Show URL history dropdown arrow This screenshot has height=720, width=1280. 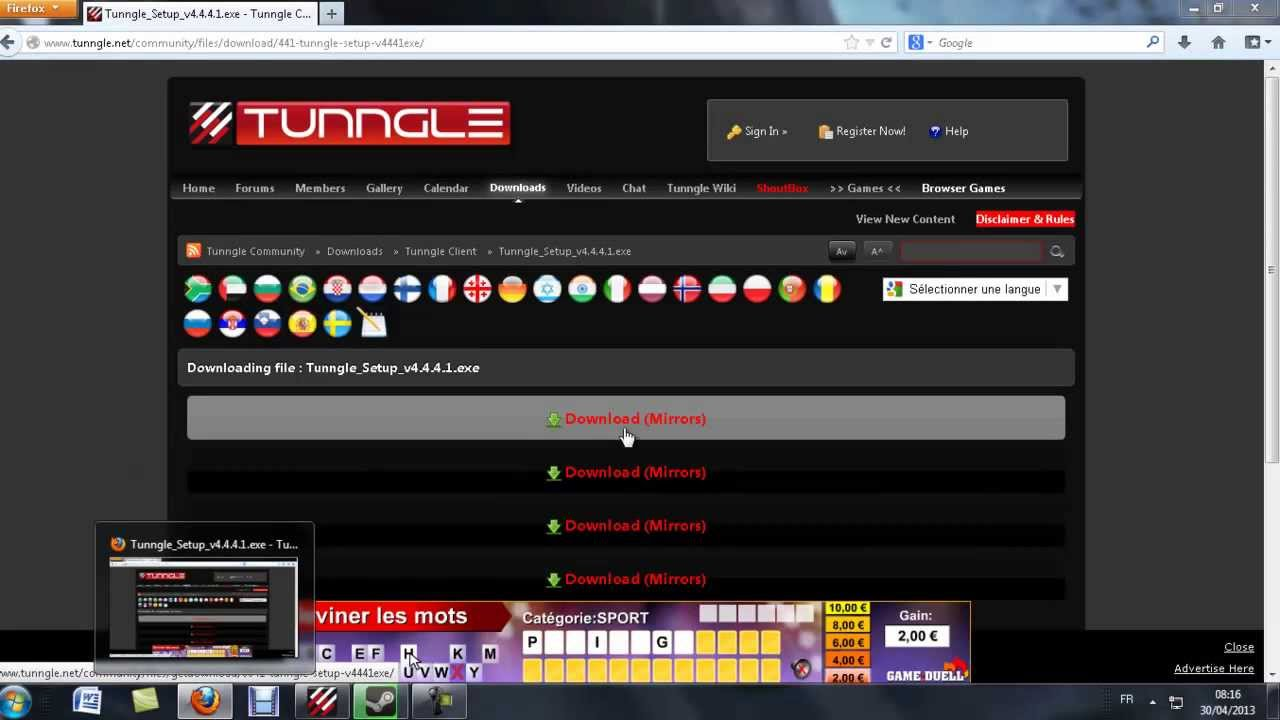870,42
